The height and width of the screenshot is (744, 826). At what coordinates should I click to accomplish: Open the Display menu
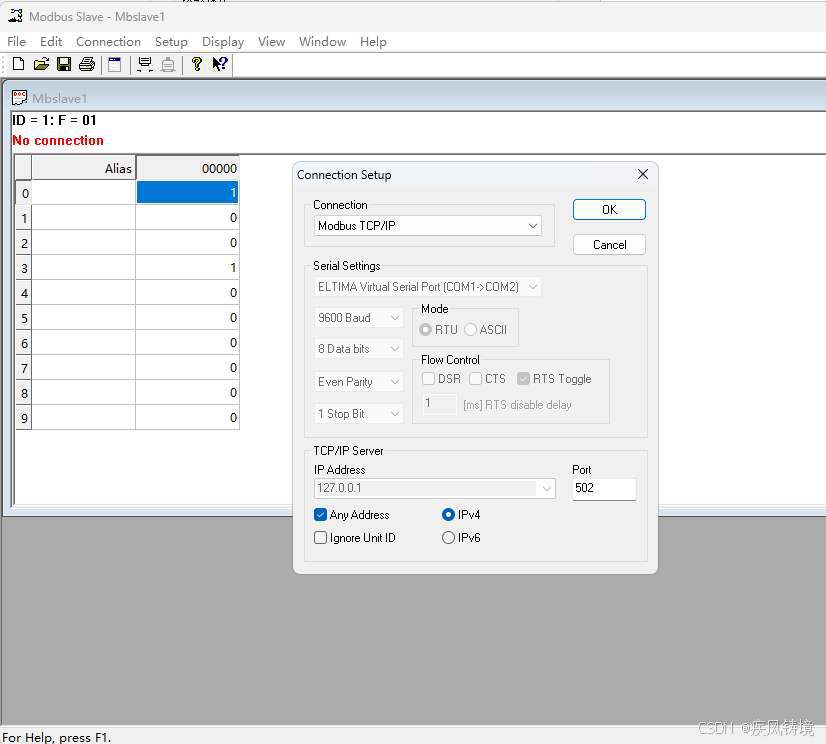223,42
